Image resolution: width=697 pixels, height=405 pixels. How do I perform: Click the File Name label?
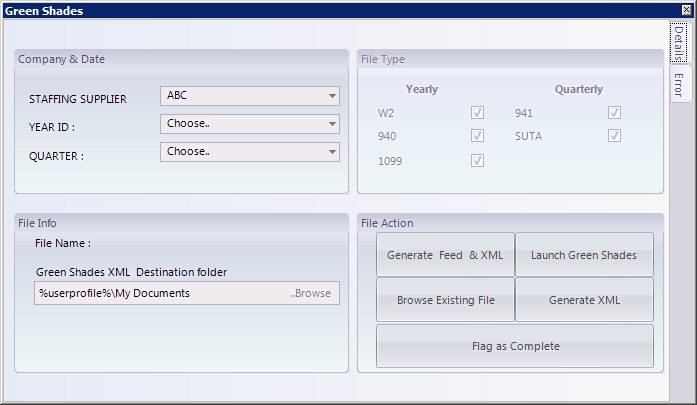(x=63, y=243)
